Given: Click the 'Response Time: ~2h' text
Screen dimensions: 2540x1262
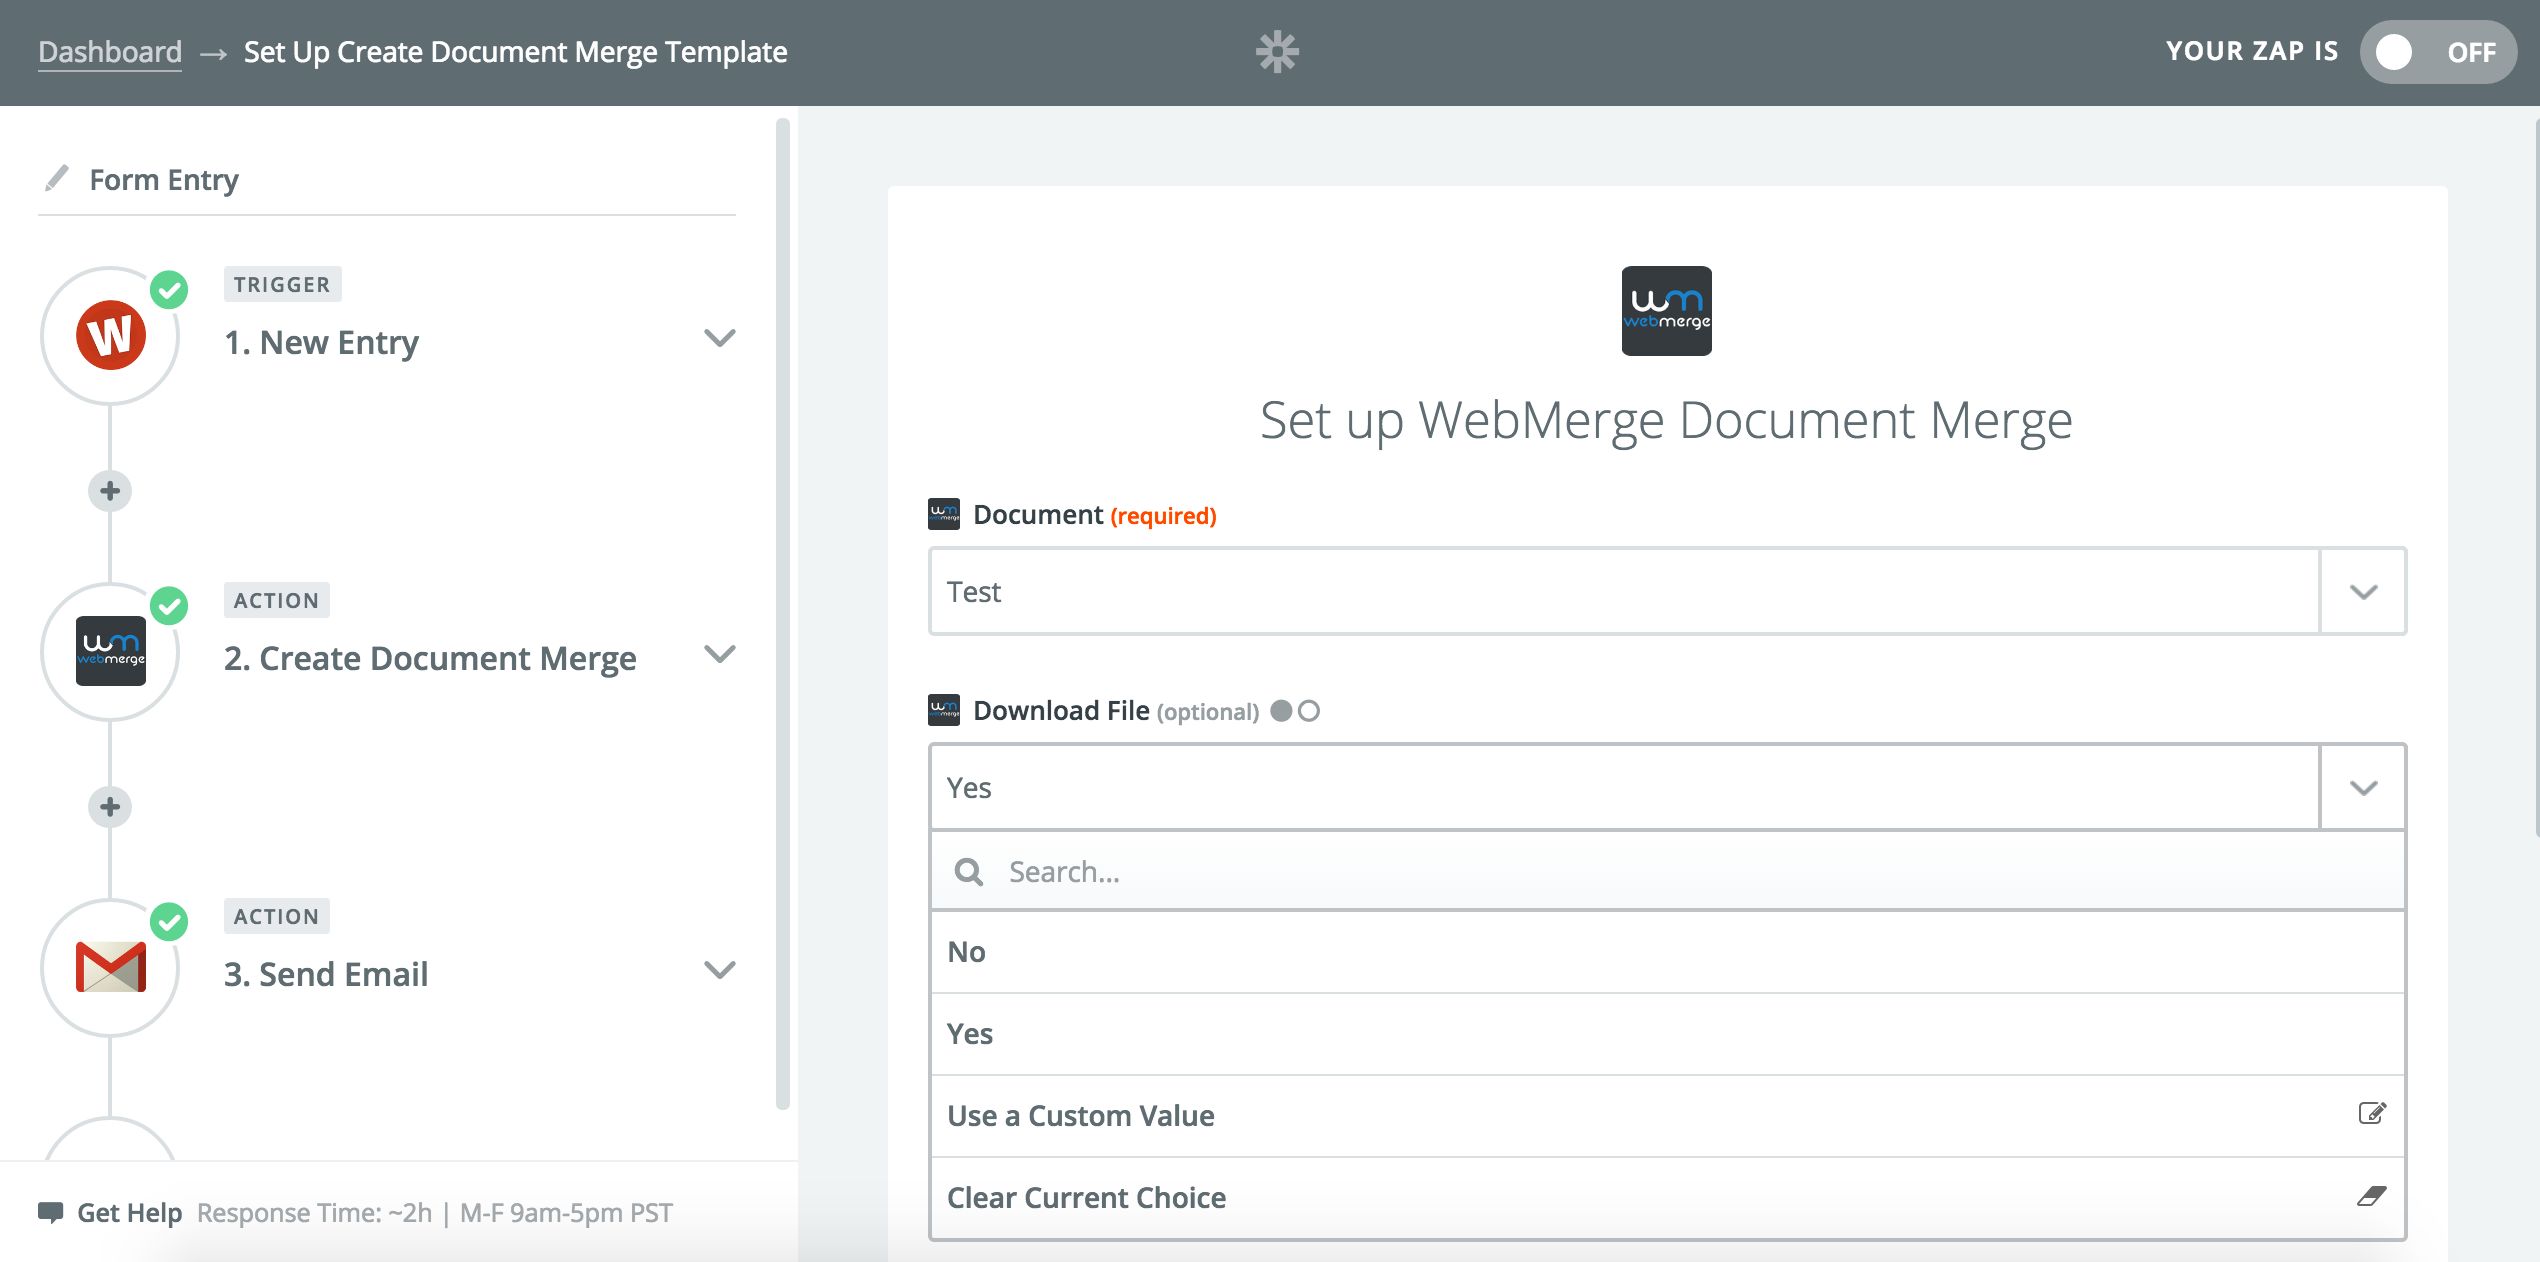Looking at the screenshot, I should [315, 1213].
